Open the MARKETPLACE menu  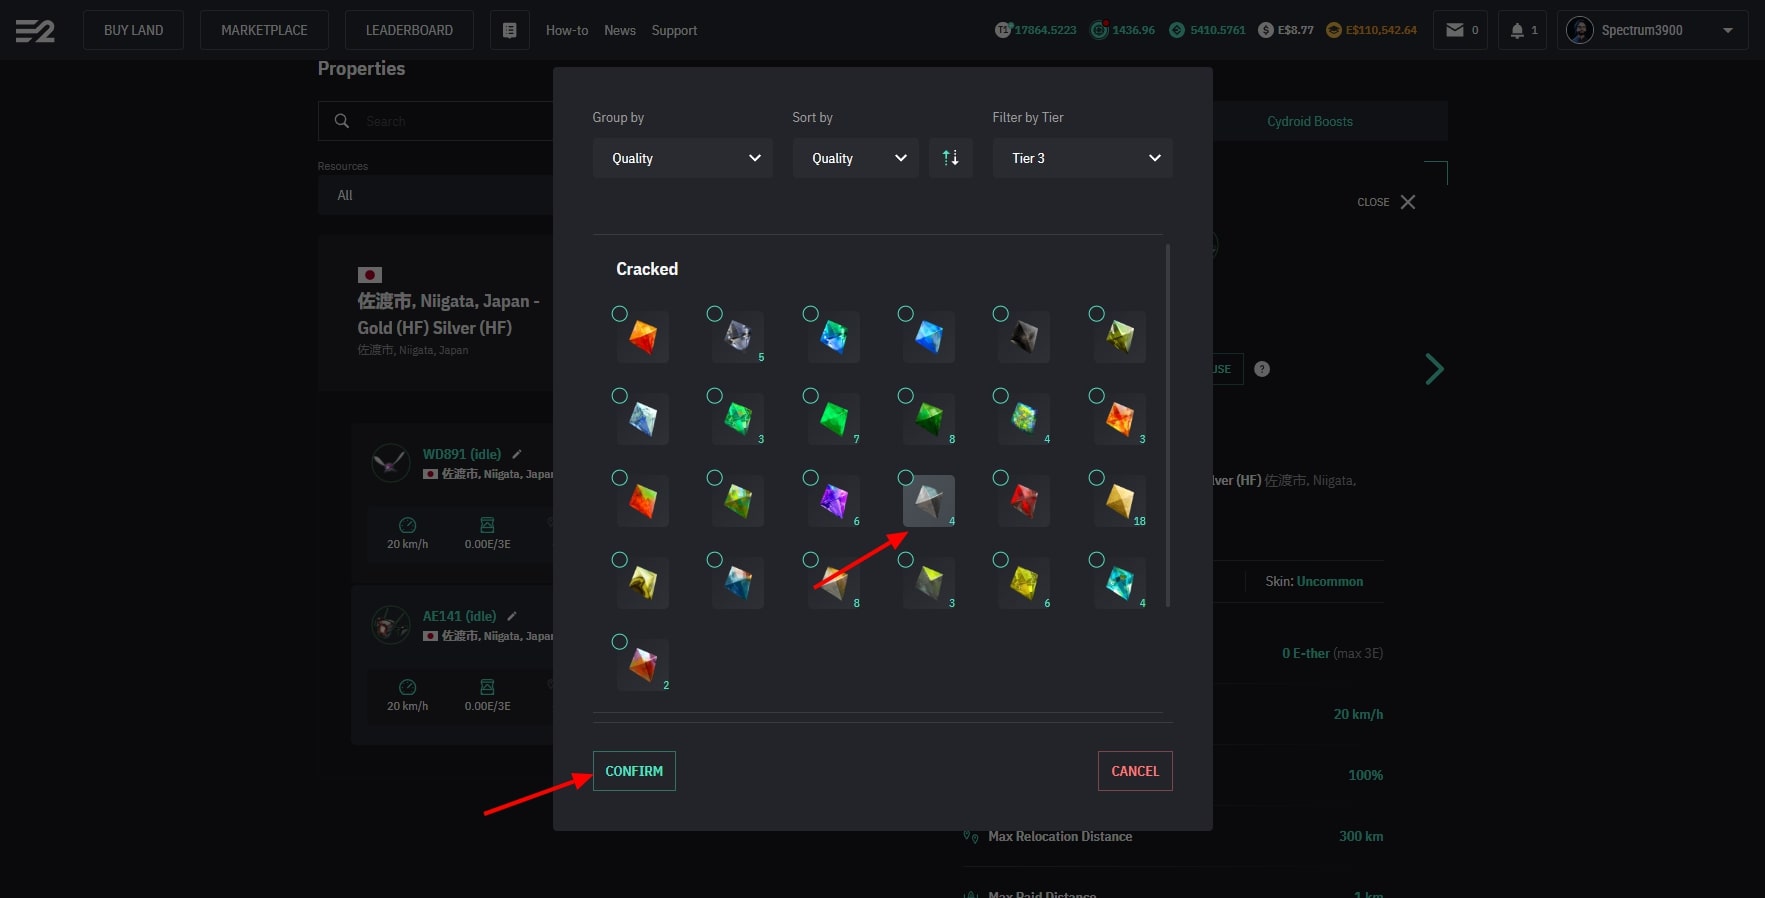pos(264,30)
